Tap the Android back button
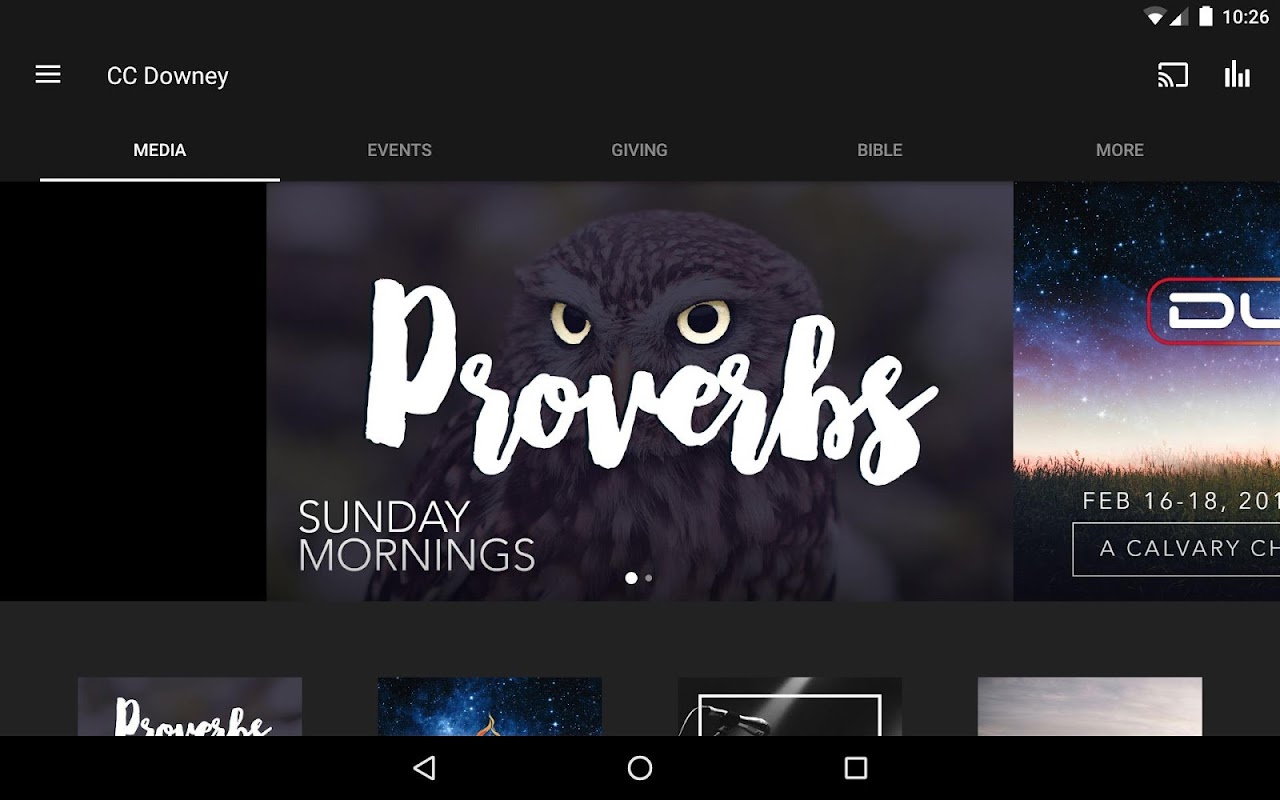Image resolution: width=1280 pixels, height=800 pixels. pos(424,768)
